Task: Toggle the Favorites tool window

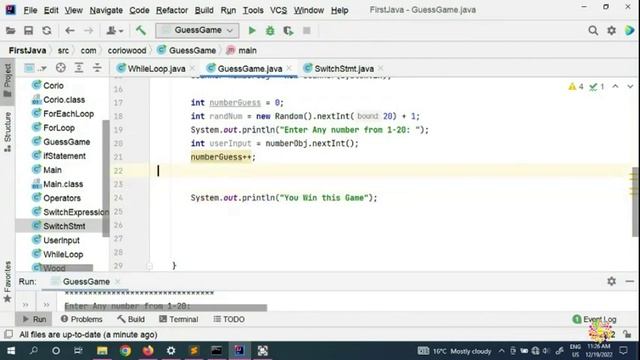Action: [7, 282]
